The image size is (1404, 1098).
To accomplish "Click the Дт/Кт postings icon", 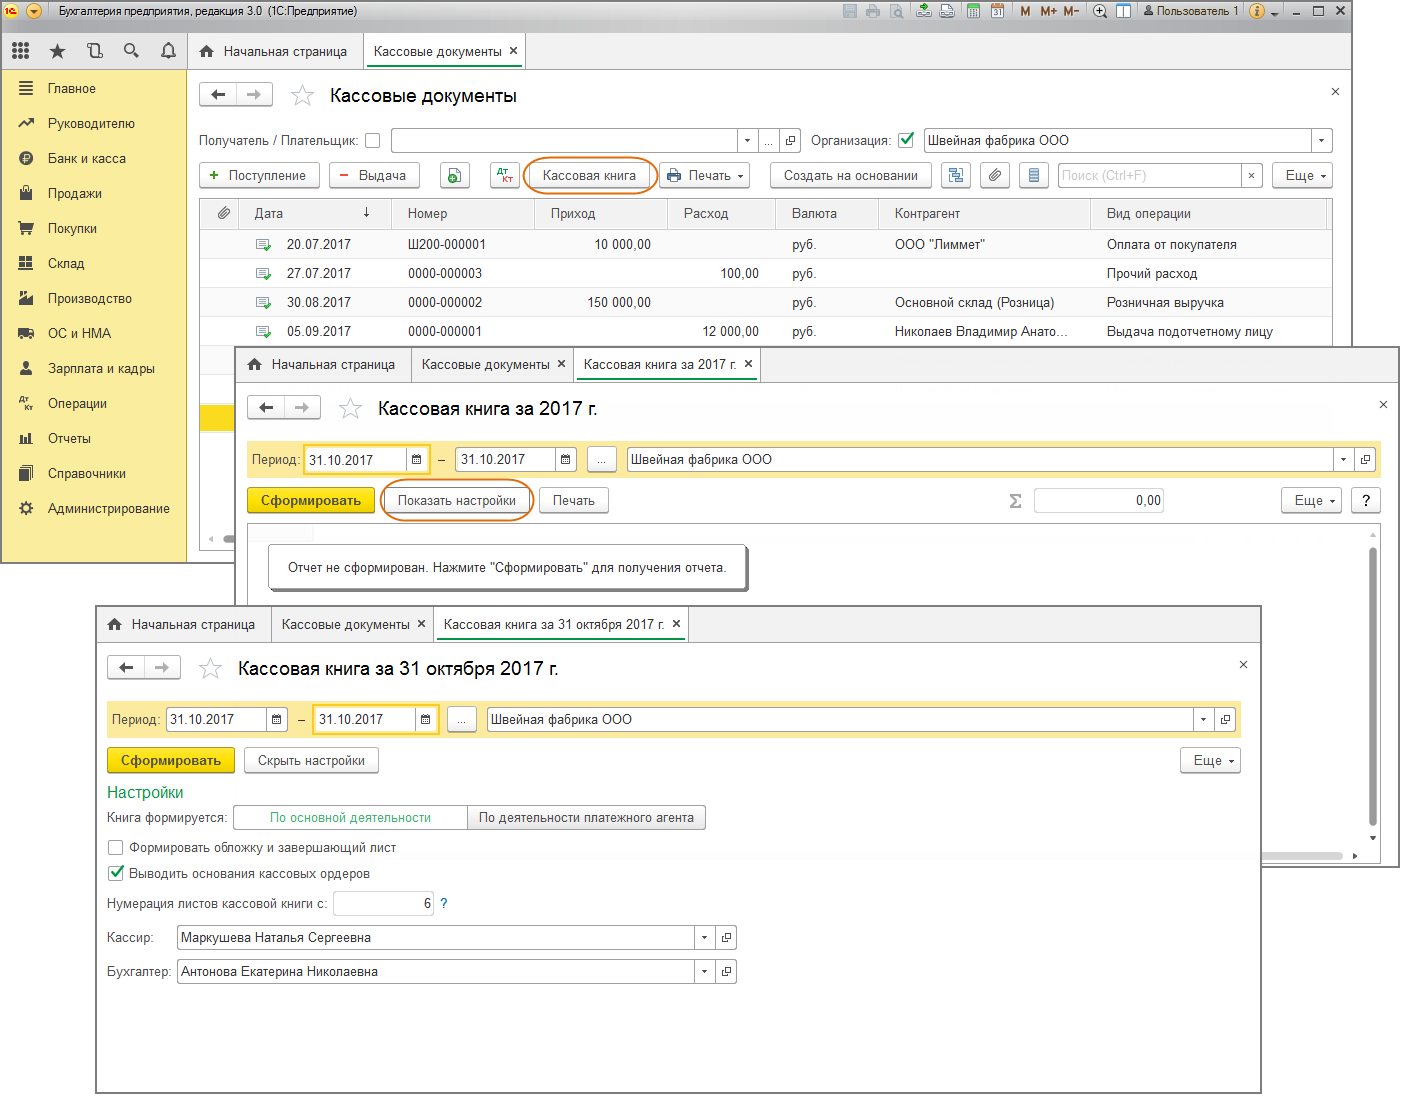I will (x=505, y=176).
